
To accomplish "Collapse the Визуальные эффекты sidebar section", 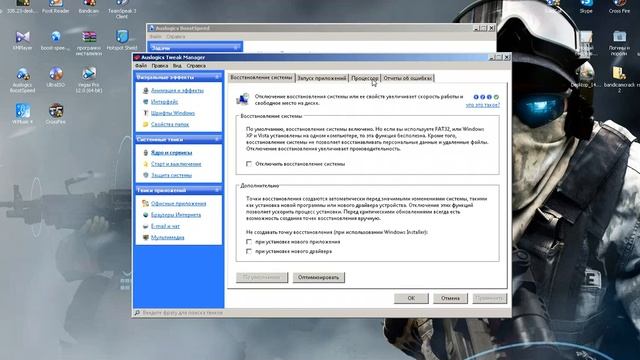I will 217,77.
